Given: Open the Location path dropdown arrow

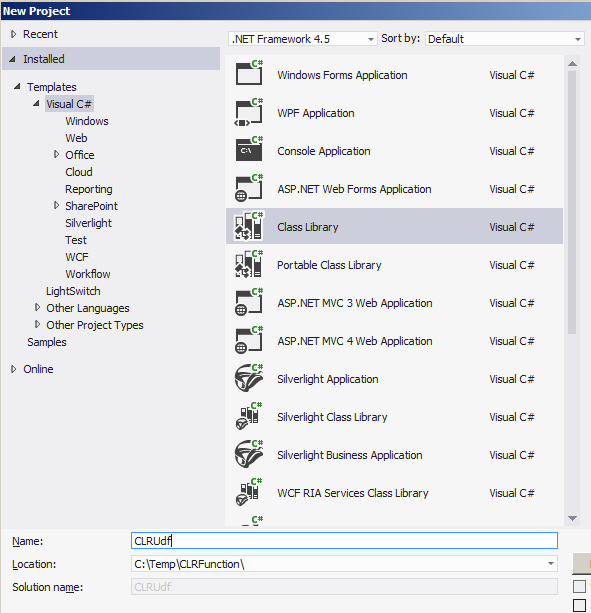Looking at the screenshot, I should pos(551,563).
